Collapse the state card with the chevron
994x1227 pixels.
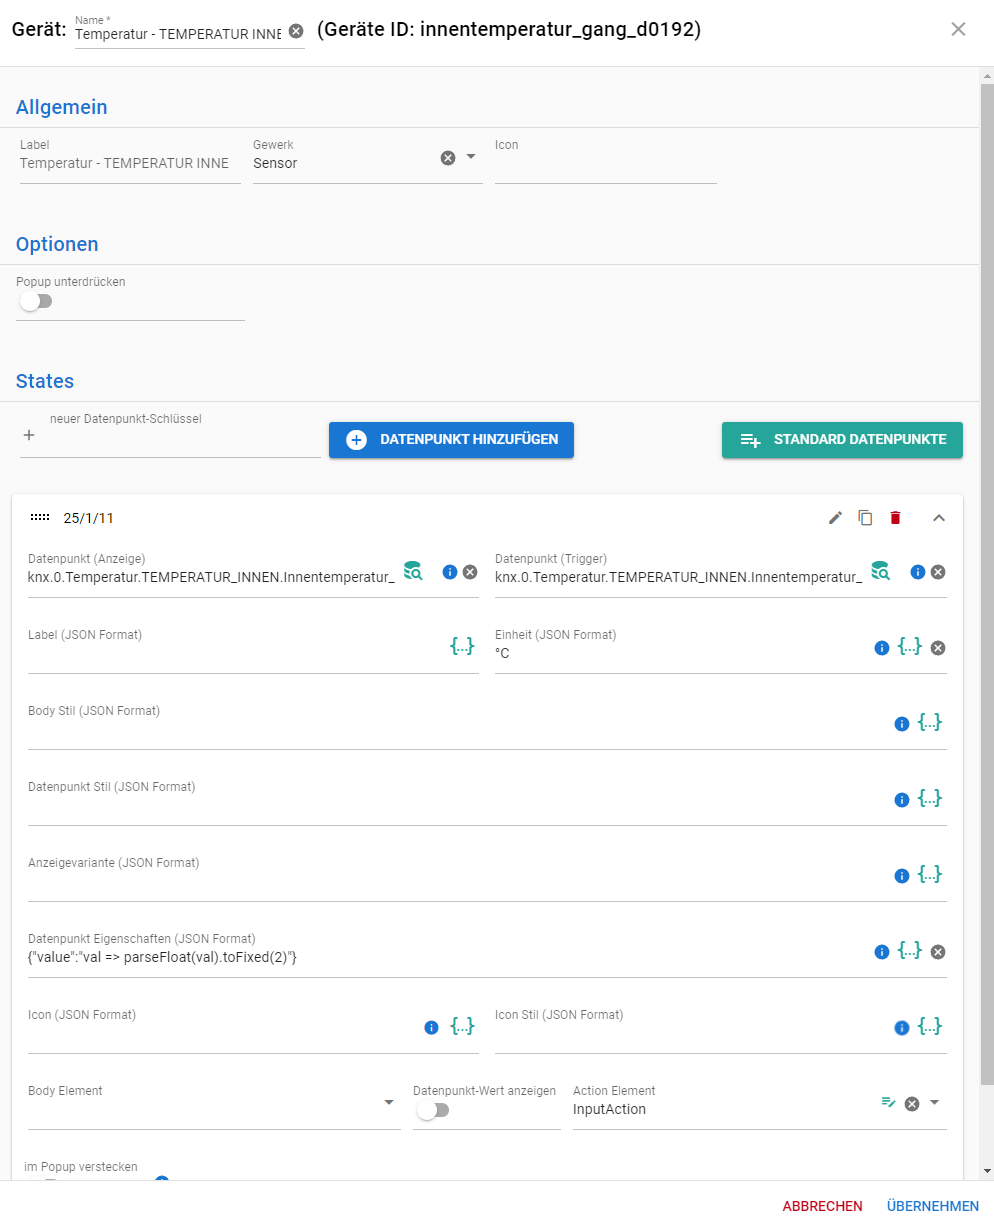[938, 518]
